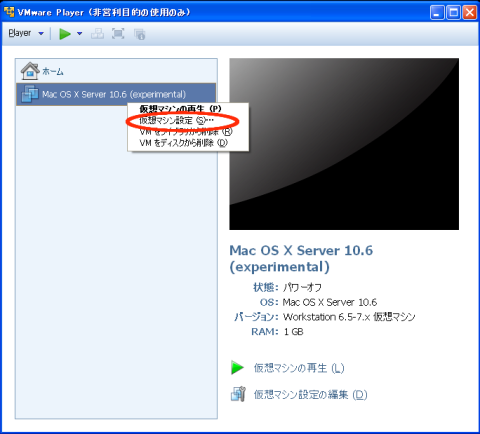The height and width of the screenshot is (434, 480).
Task: Click the green play icon beside 仮想マシンの再生 (L)
Action: 237,368
